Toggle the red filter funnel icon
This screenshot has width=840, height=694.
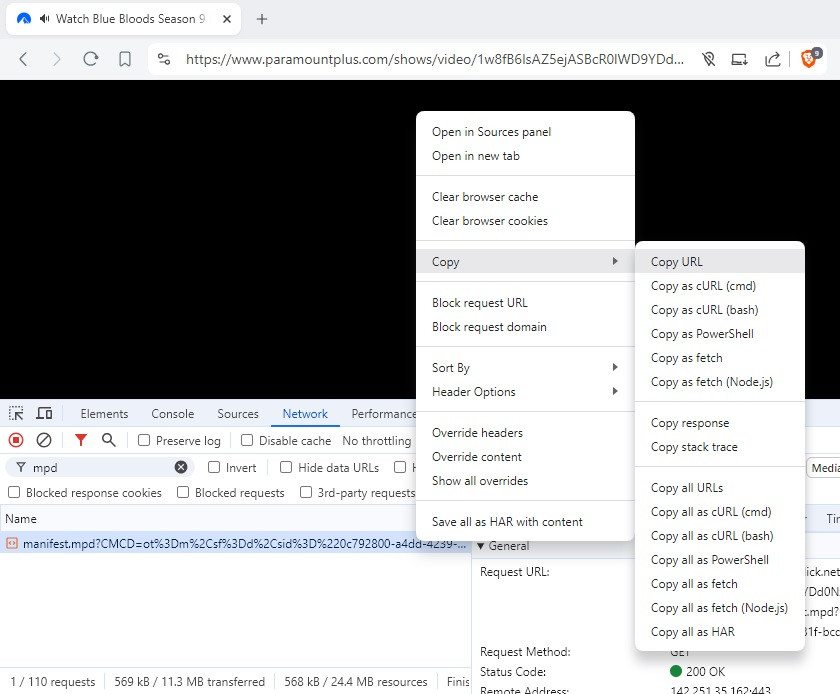(81, 440)
